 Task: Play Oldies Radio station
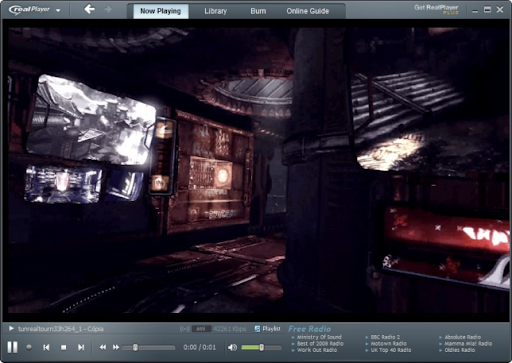[x=460, y=350]
